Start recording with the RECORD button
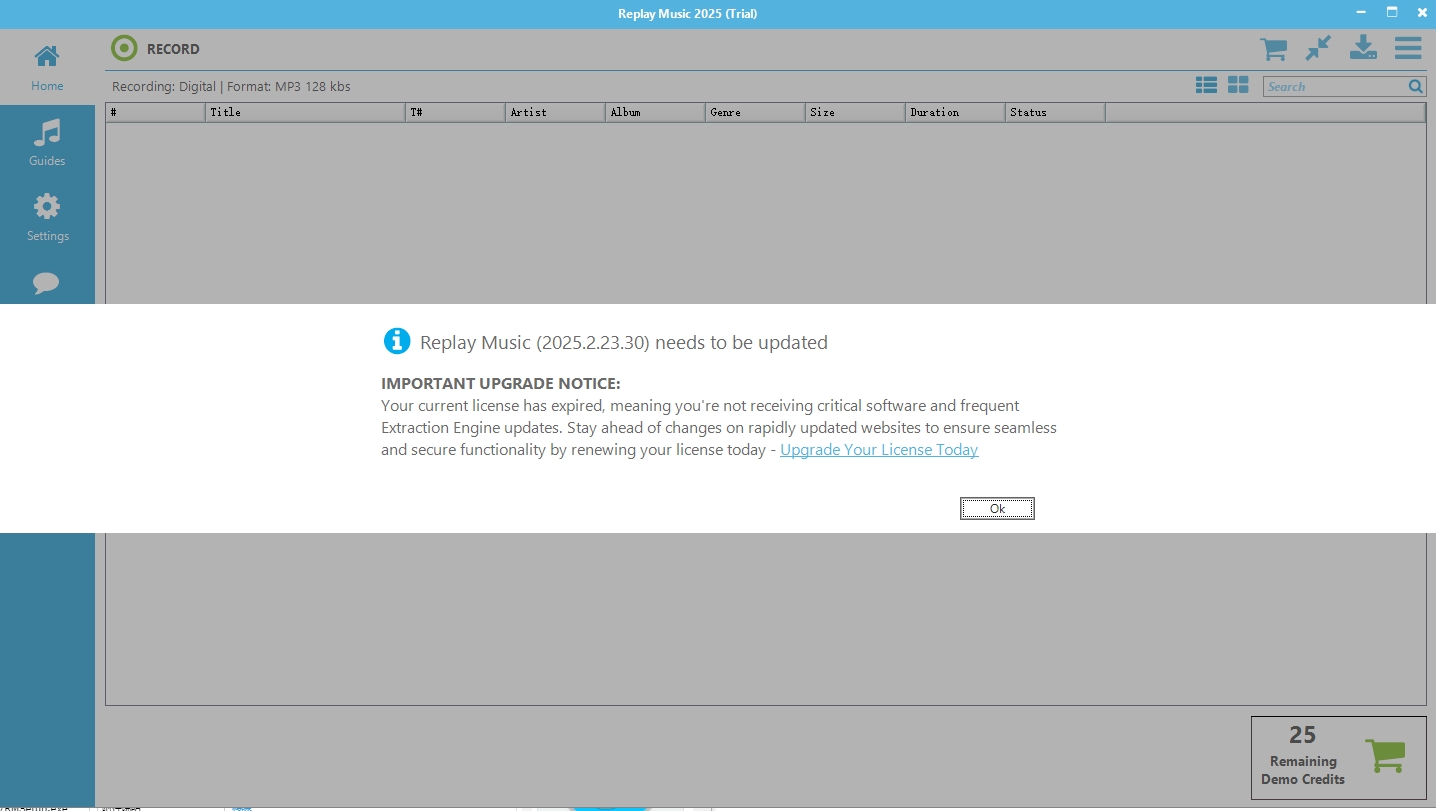This screenshot has width=1436, height=811. coord(156,48)
